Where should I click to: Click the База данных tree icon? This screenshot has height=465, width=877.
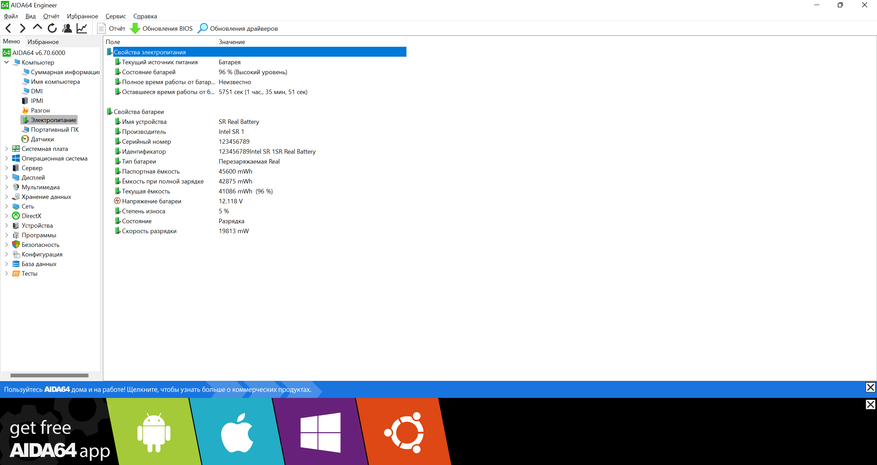pyautogui.click(x=16, y=264)
